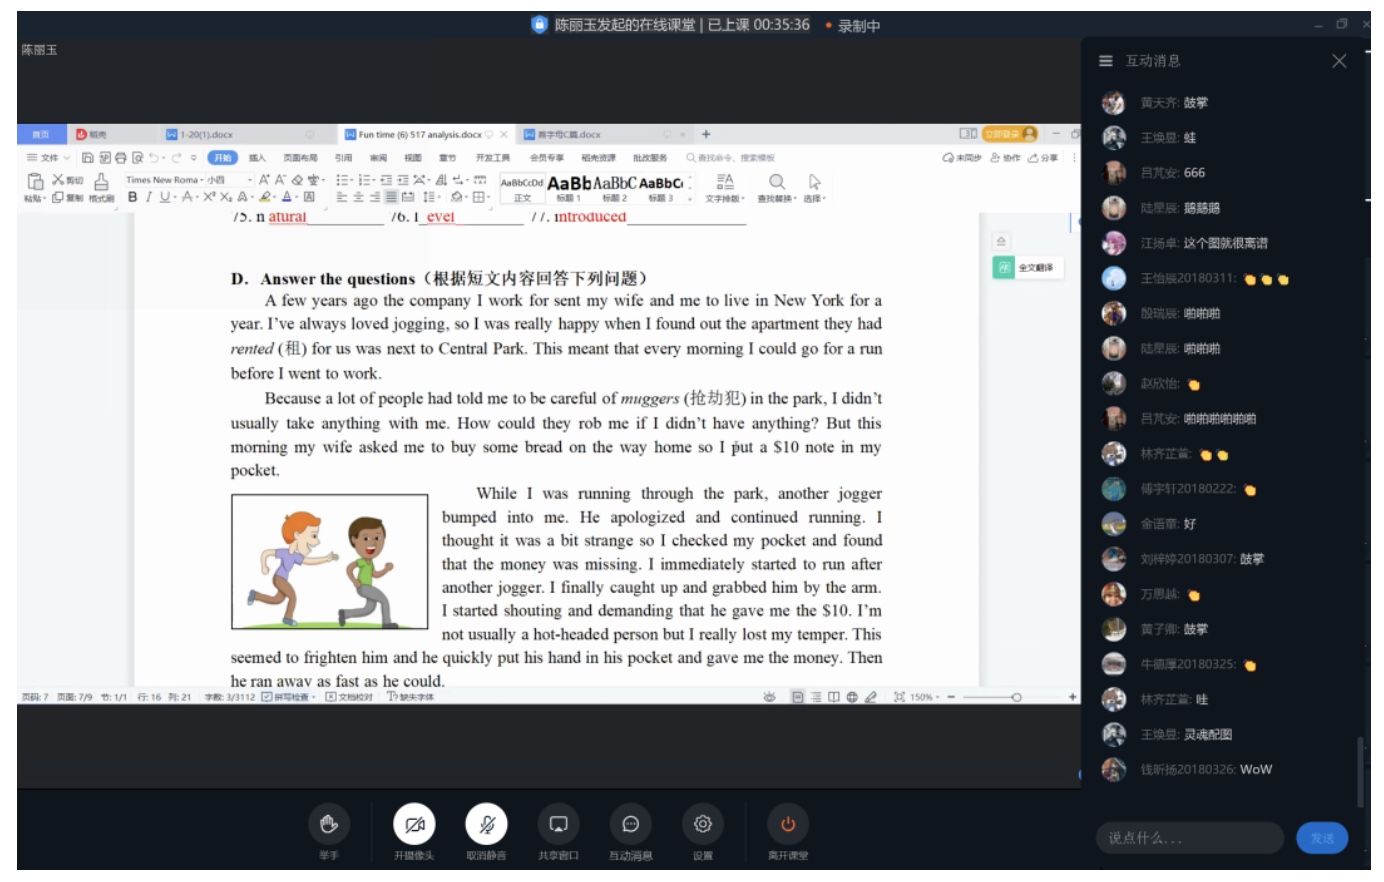The width and height of the screenshot is (1384, 882).
Task: Expand the styles gallery arrow
Action: pos(690,199)
